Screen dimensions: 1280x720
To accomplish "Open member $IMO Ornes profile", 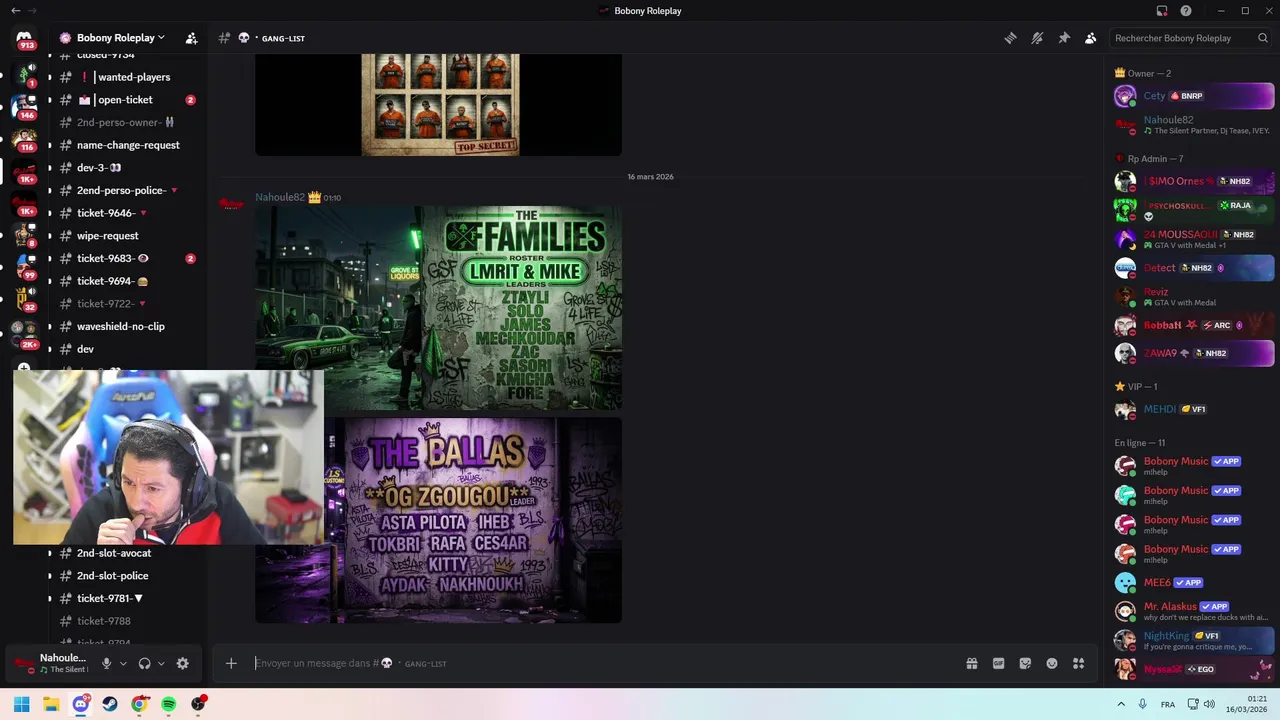I will point(1194,182).
